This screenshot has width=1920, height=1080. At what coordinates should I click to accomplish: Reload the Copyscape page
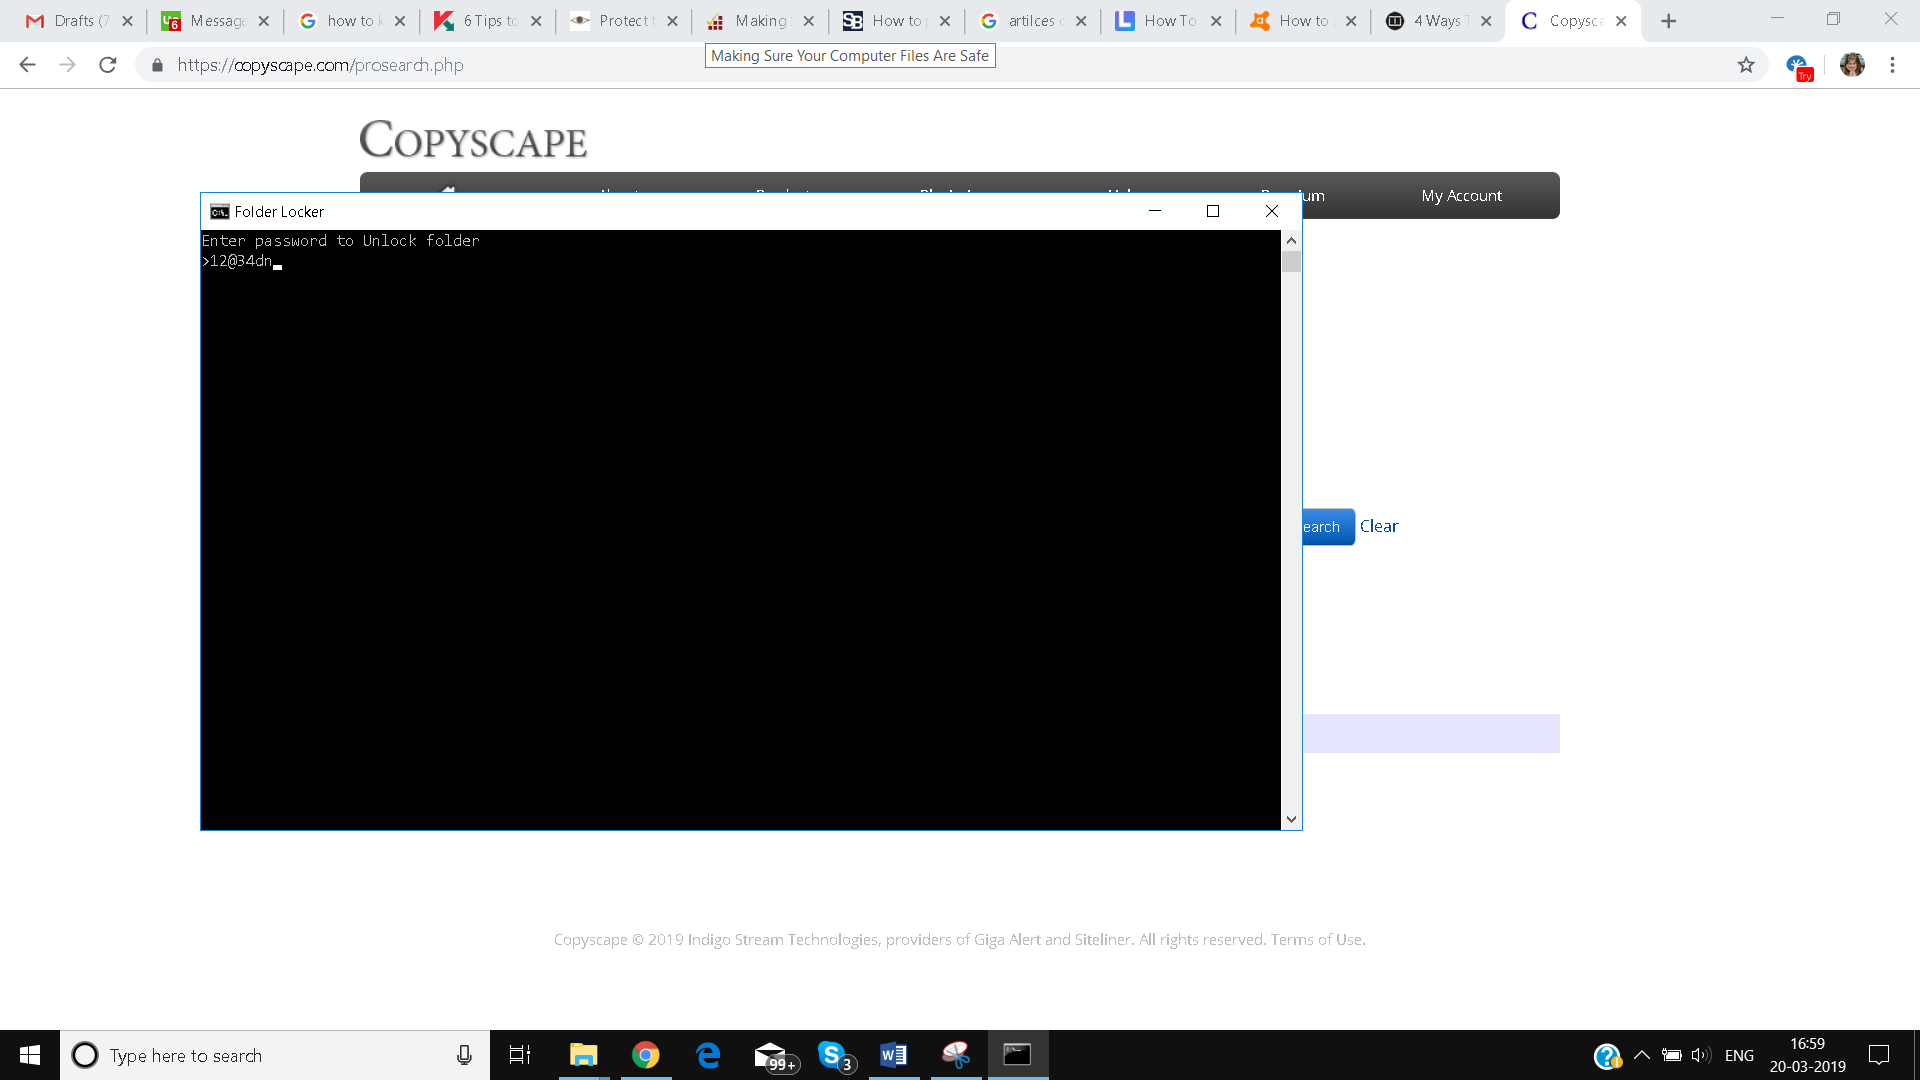click(x=108, y=65)
